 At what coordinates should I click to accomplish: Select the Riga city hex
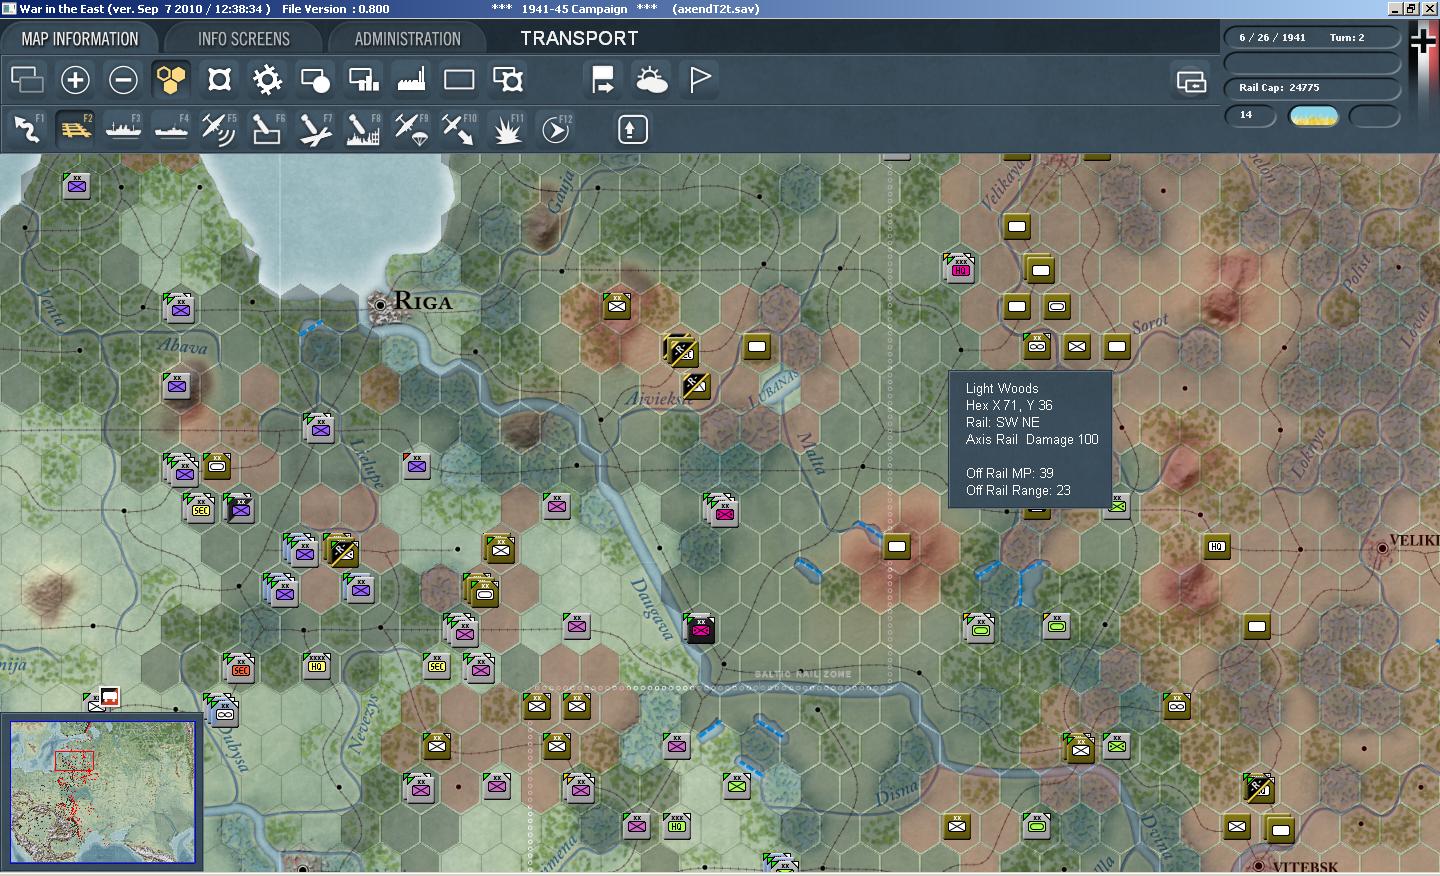(380, 304)
